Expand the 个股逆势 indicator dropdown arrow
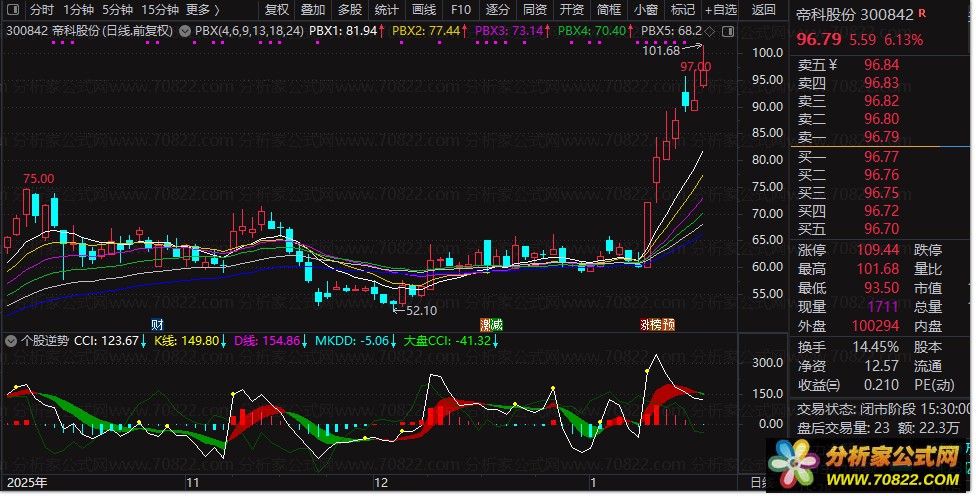The image size is (976, 496). pyautogui.click(x=11, y=341)
